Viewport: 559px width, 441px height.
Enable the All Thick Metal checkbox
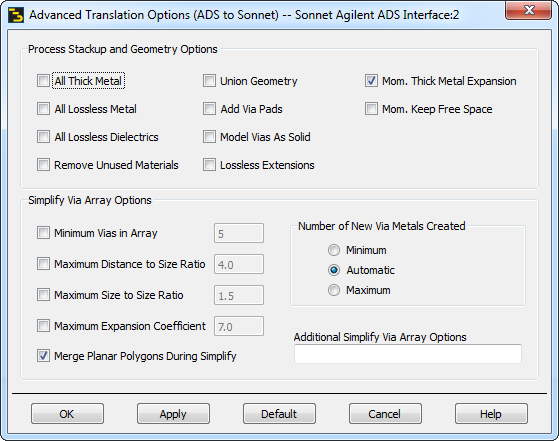point(43,81)
